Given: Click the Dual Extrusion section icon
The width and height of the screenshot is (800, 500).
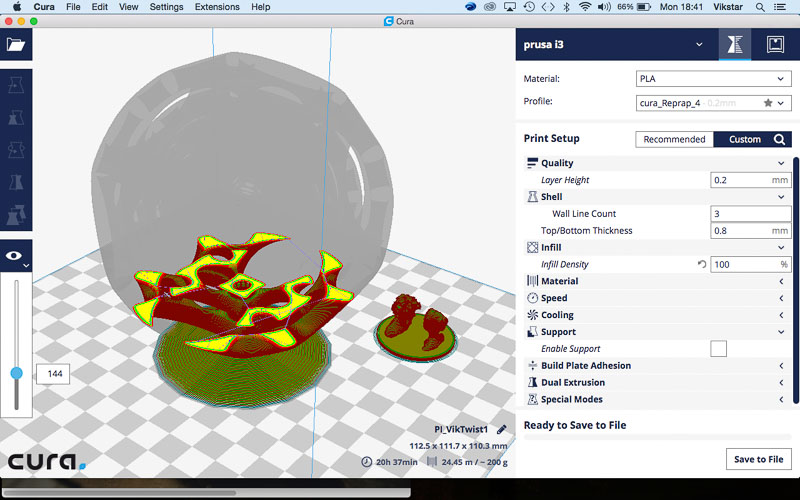Looking at the screenshot, I should pos(532,382).
